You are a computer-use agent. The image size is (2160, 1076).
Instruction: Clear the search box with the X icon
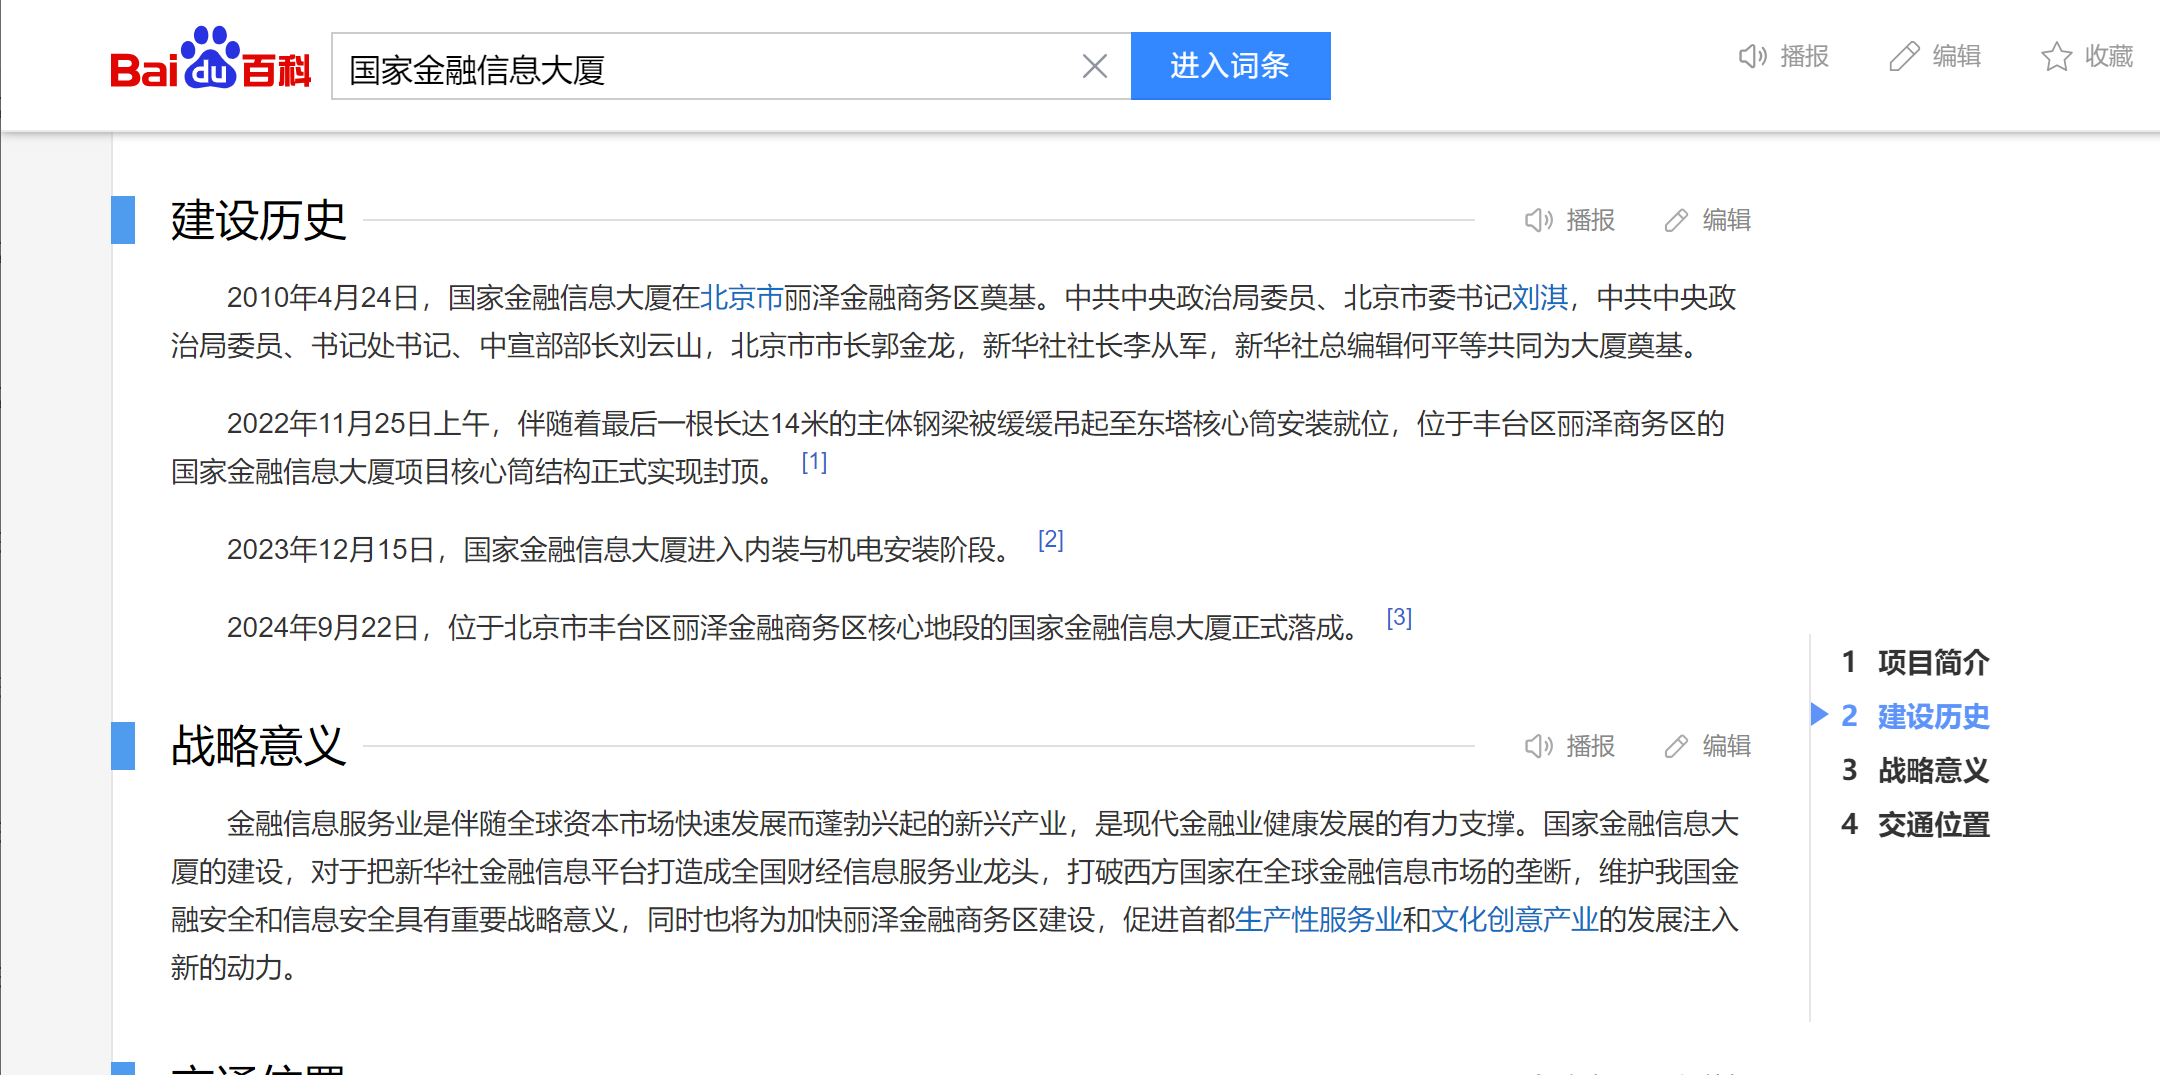pyautogui.click(x=1095, y=67)
